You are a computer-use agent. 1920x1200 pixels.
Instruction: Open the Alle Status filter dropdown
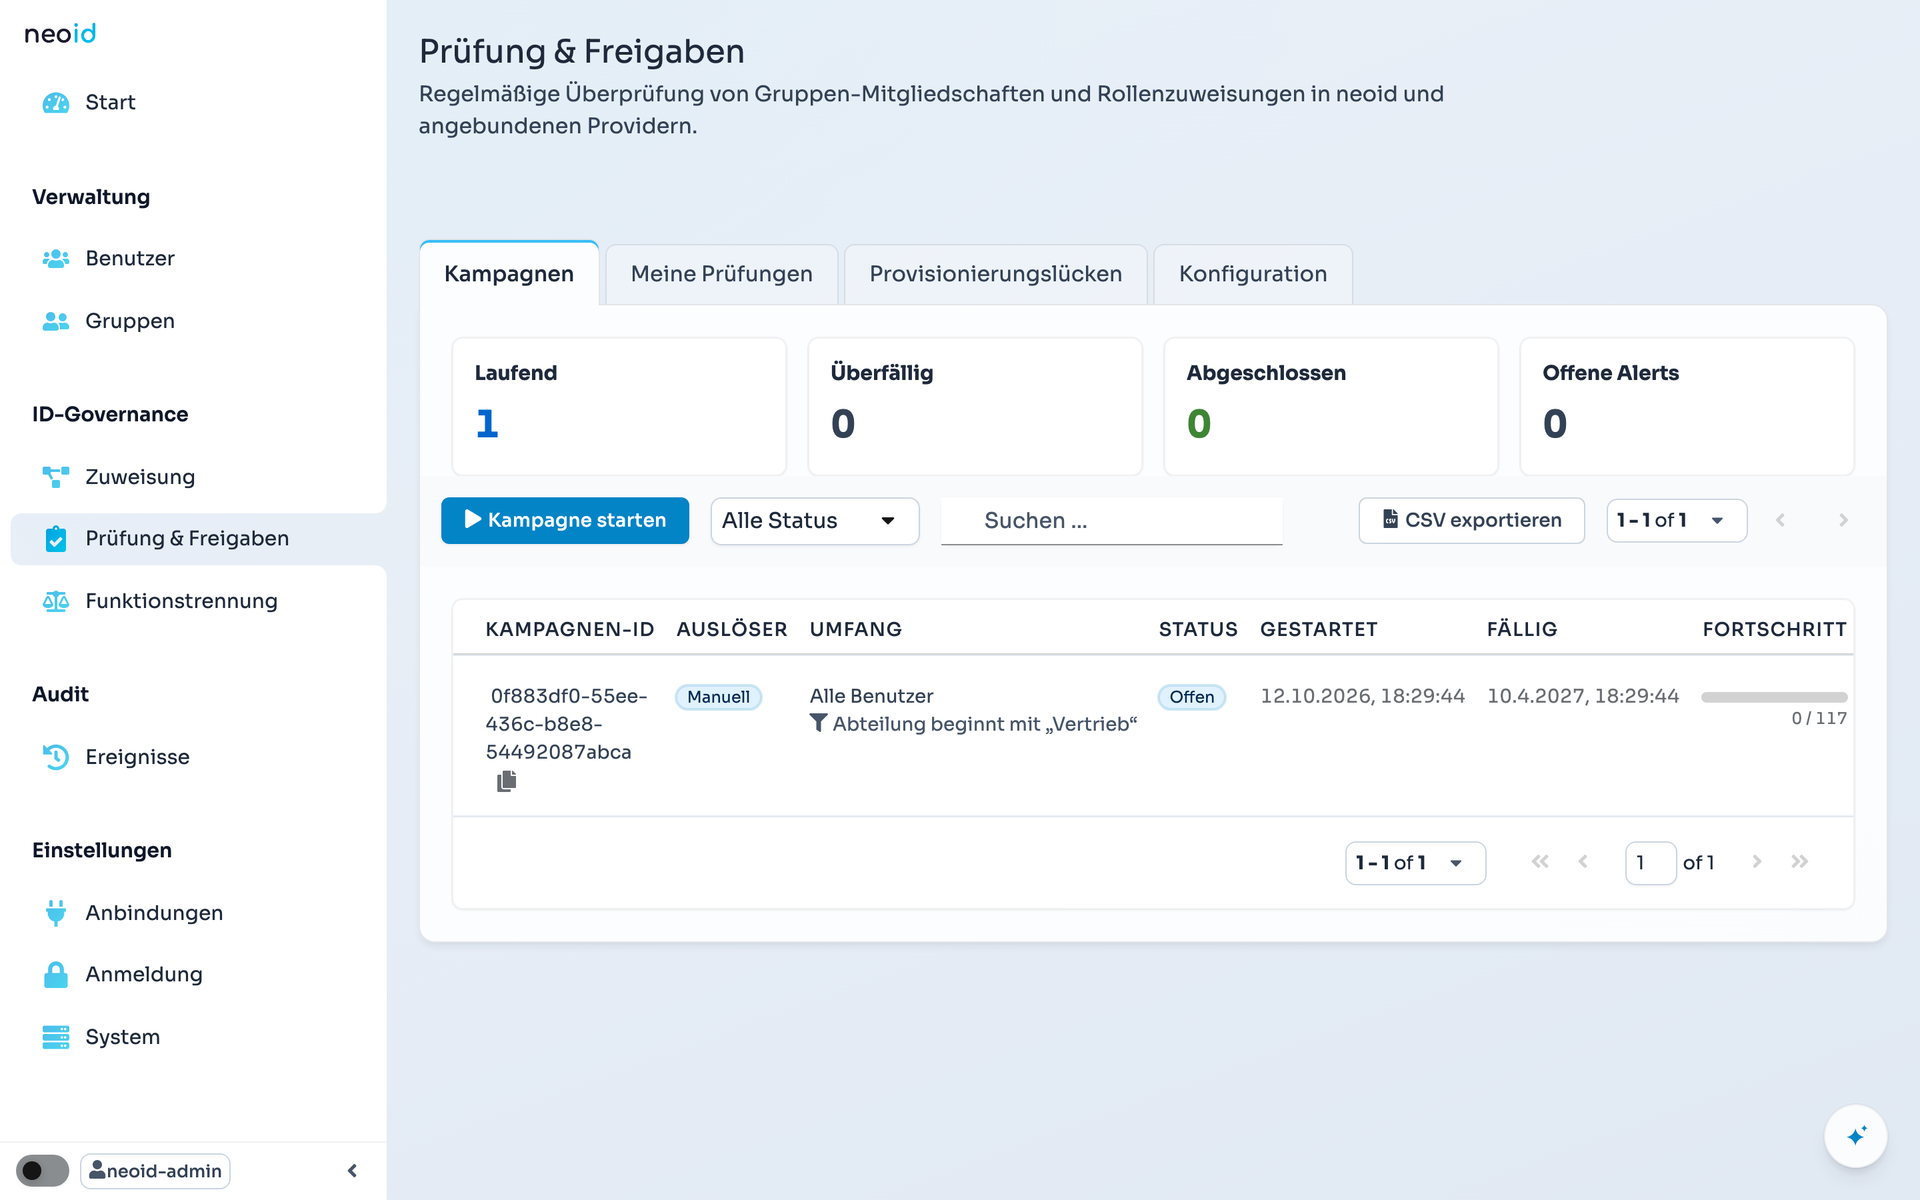pyautogui.click(x=815, y=521)
